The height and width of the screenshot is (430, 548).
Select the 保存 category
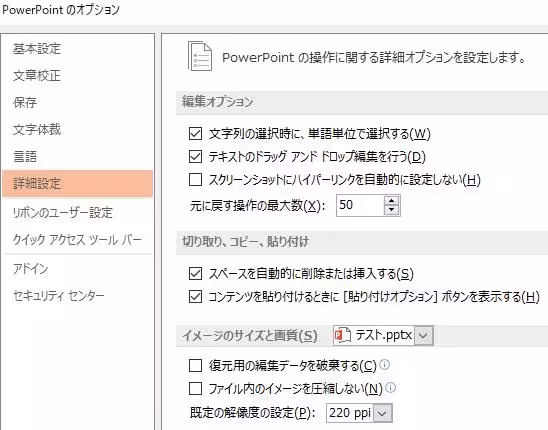pyautogui.click(x=25, y=102)
